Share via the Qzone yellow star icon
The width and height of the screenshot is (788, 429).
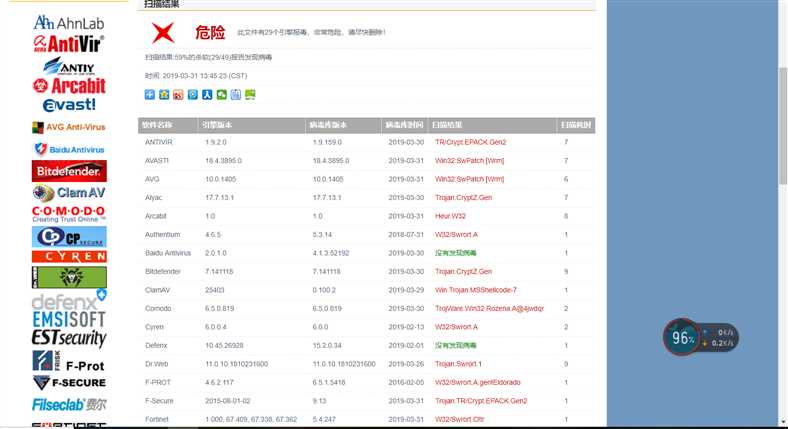[164, 94]
